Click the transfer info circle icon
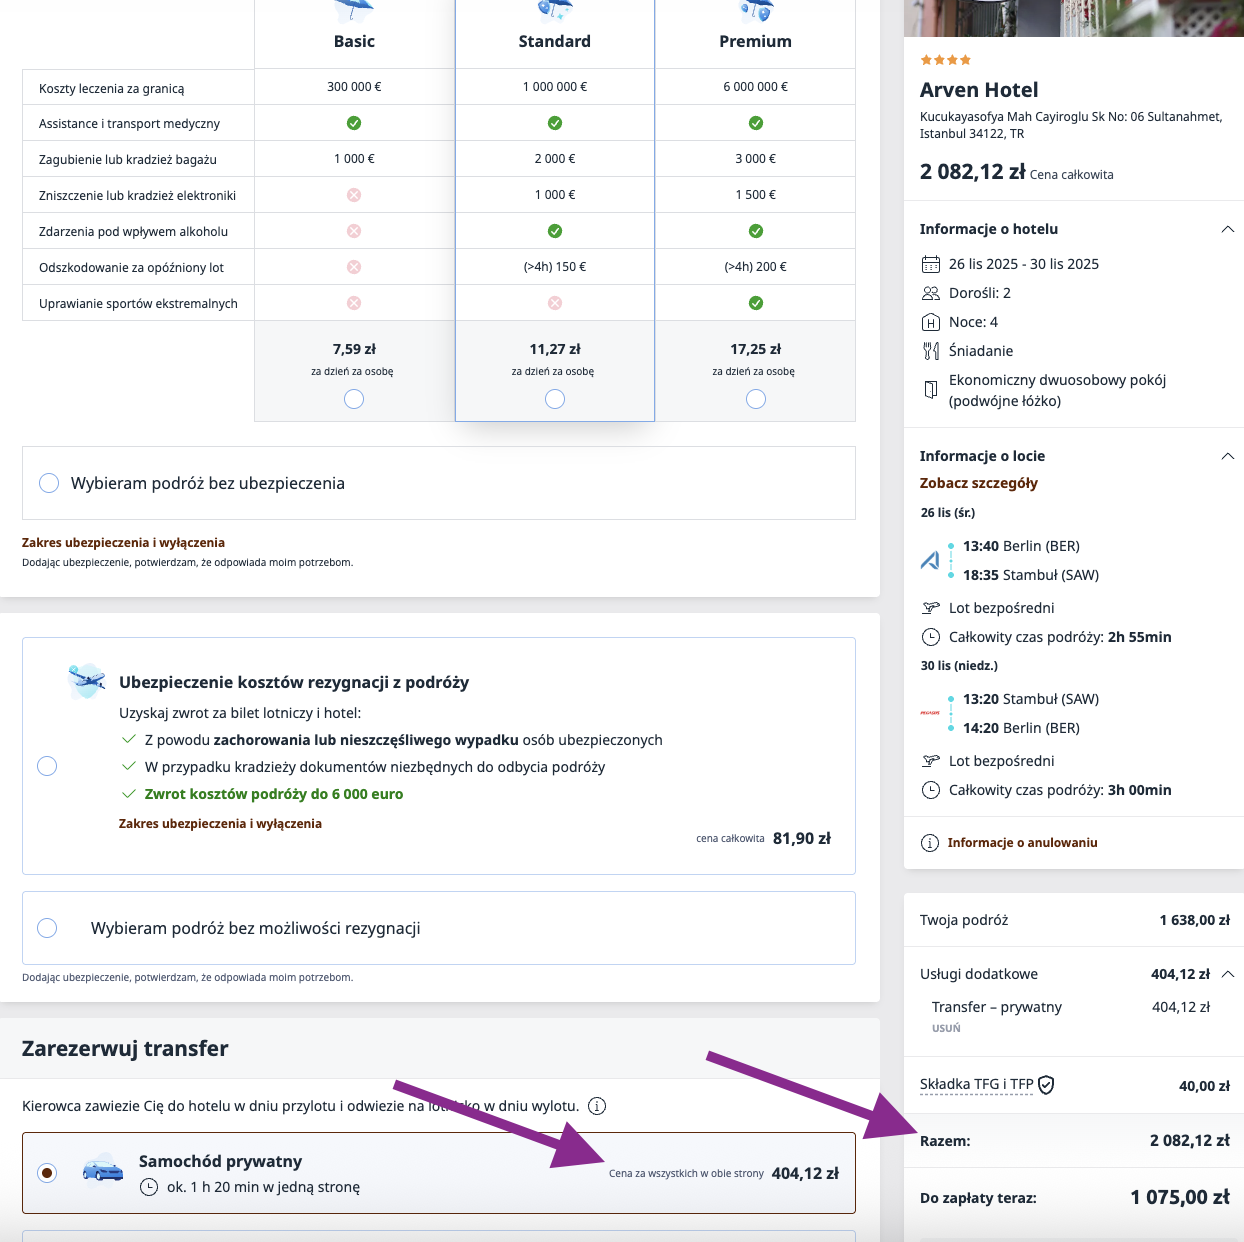1244x1242 pixels. point(597,1106)
